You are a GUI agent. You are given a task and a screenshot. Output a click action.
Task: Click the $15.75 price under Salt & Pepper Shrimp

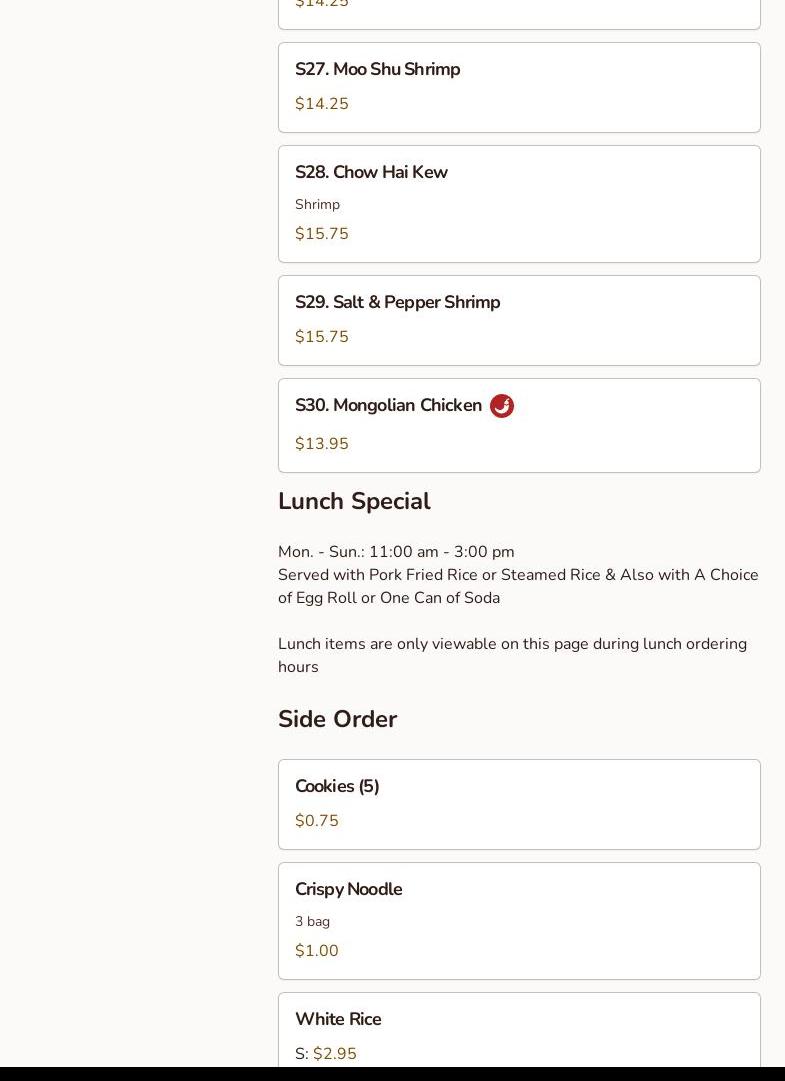point(322,337)
